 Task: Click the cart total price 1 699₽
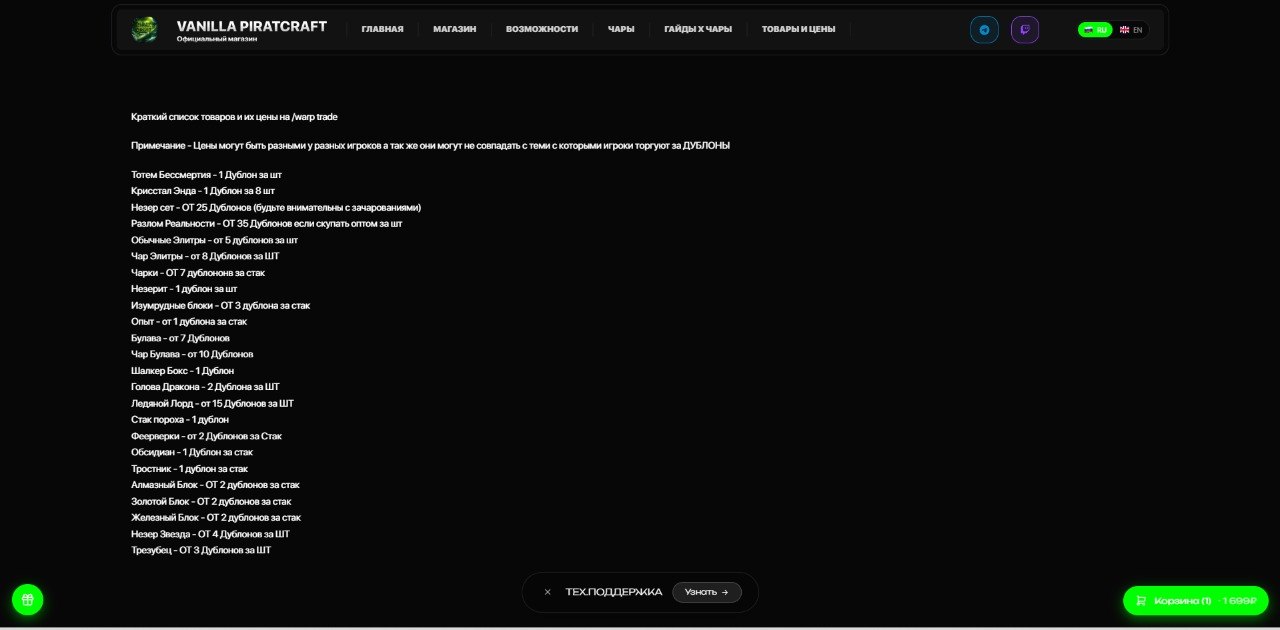[1239, 601]
